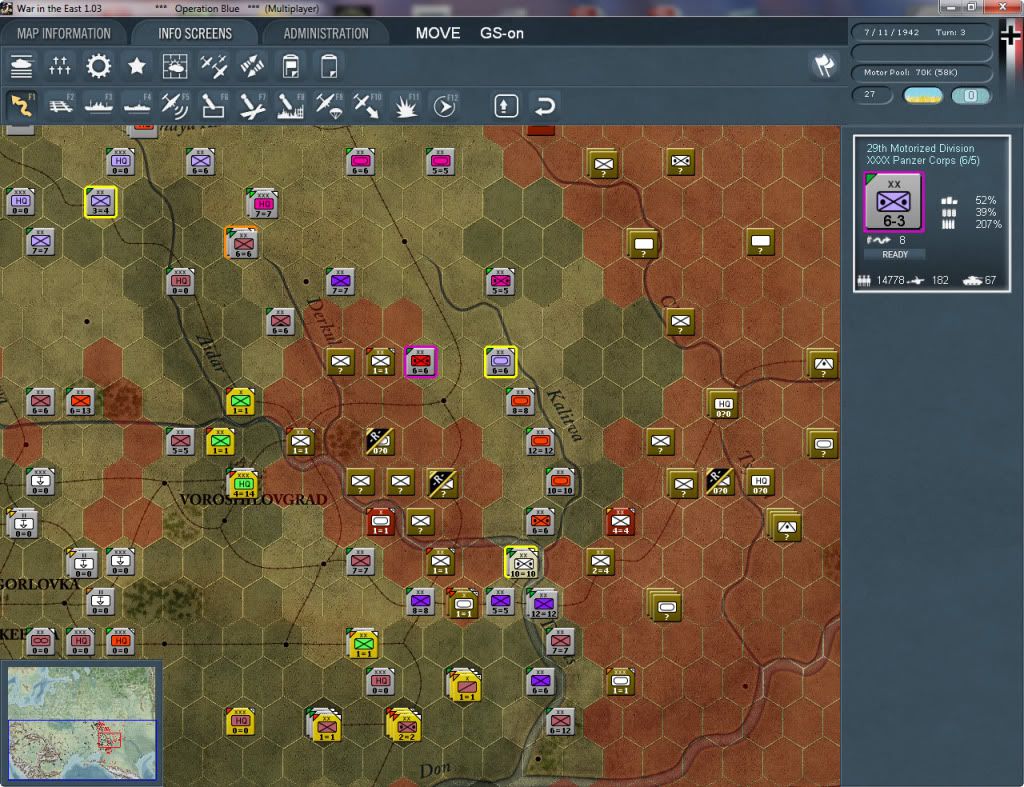Select the Soviet red 4=4 unit
Image resolution: width=1024 pixels, height=787 pixels.
coord(620,522)
